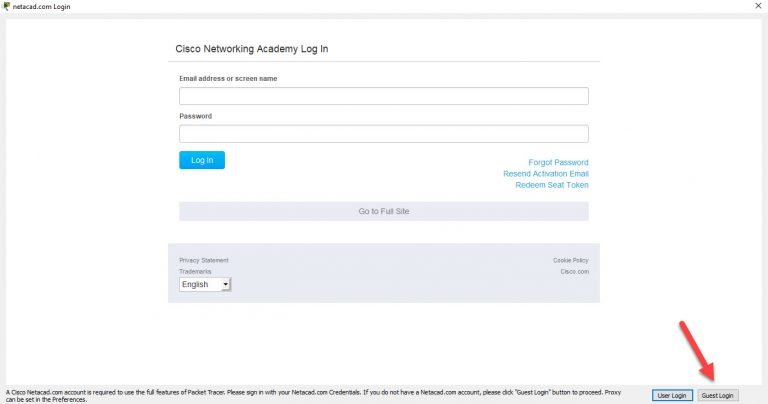The image size is (768, 404).
Task: Open the Forgot Password link
Action: coord(558,163)
